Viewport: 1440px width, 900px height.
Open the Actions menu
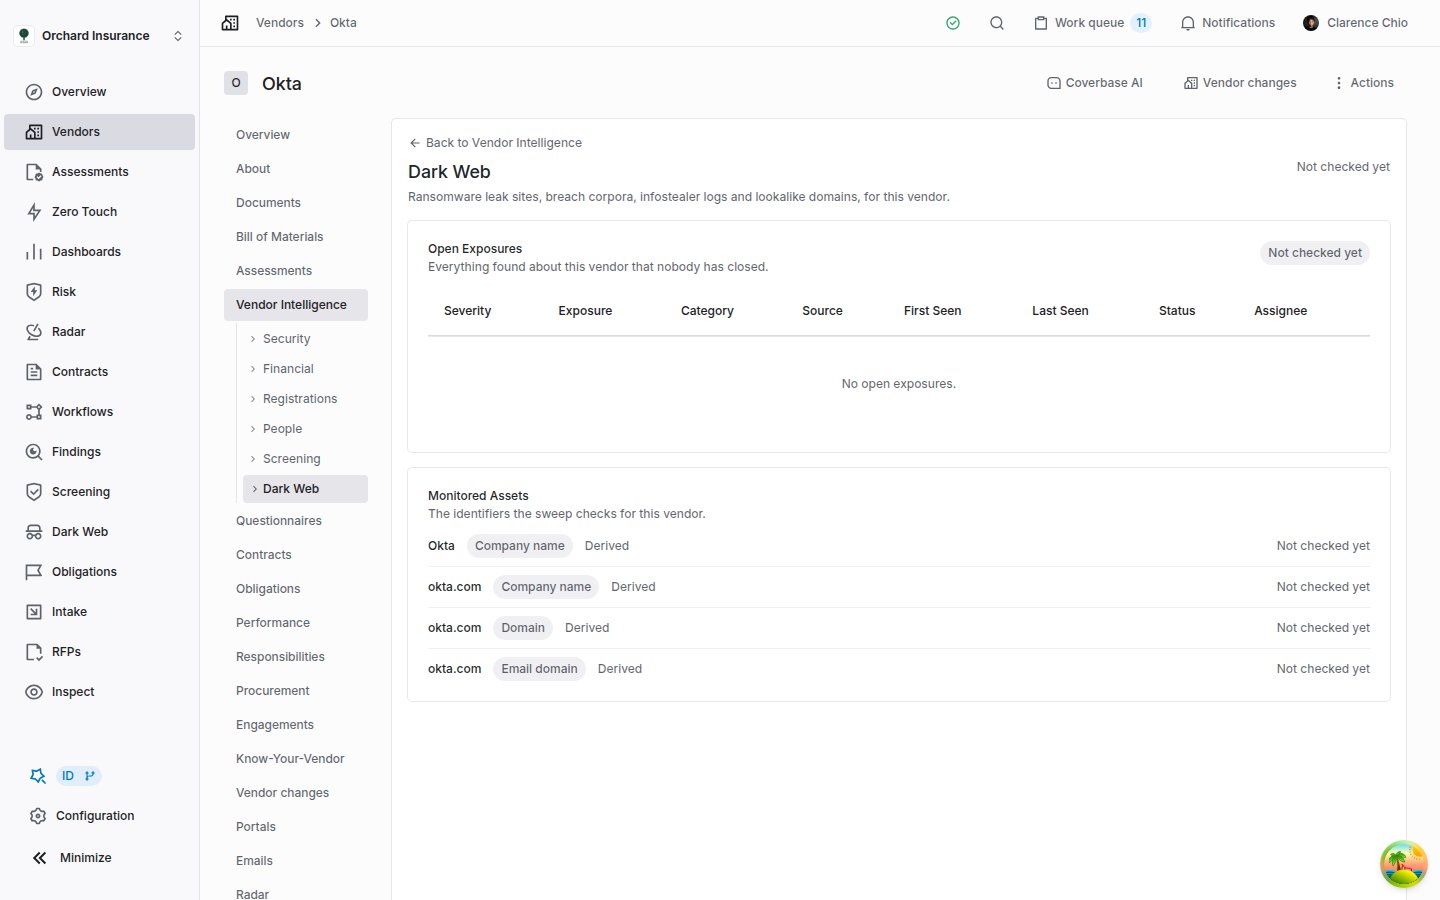(x=1364, y=83)
